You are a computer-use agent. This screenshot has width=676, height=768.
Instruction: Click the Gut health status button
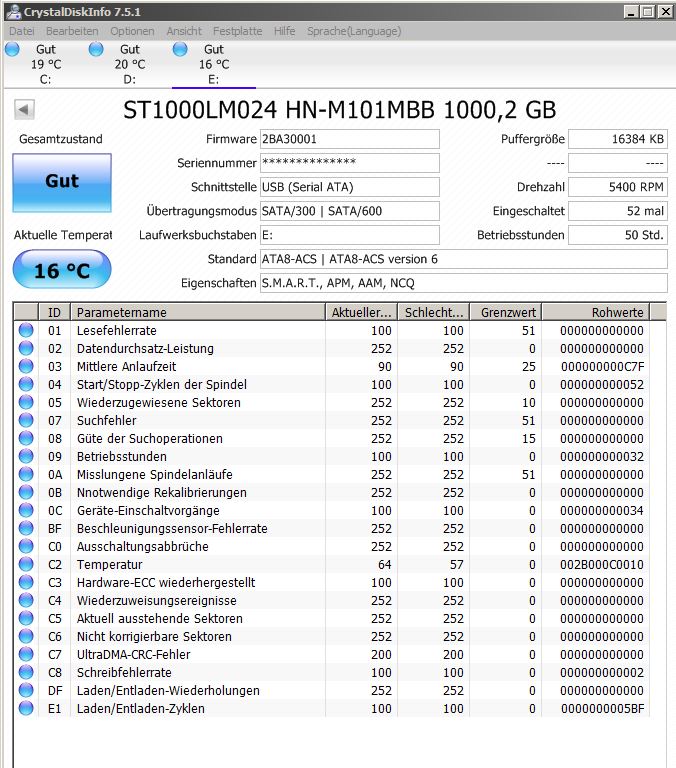[62, 183]
